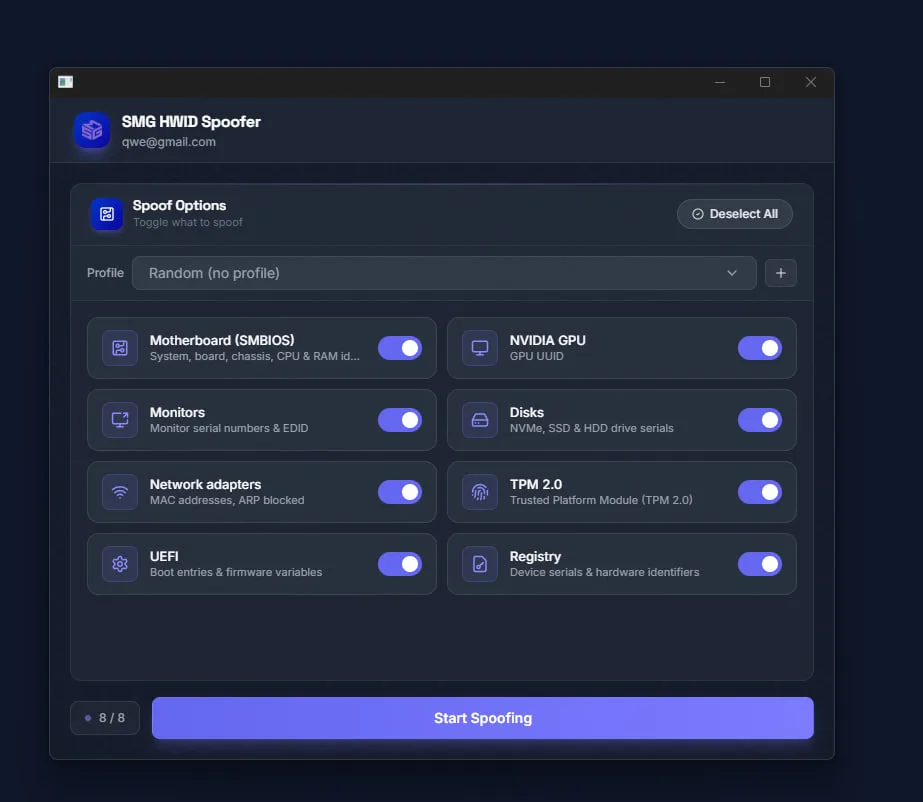This screenshot has width=923, height=802.
Task: Click 'NVMe, SSD & HDD drive serials' text
Action: click(591, 428)
